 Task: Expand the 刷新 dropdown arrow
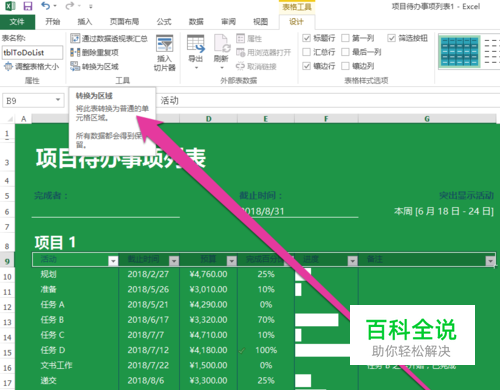[x=221, y=68]
